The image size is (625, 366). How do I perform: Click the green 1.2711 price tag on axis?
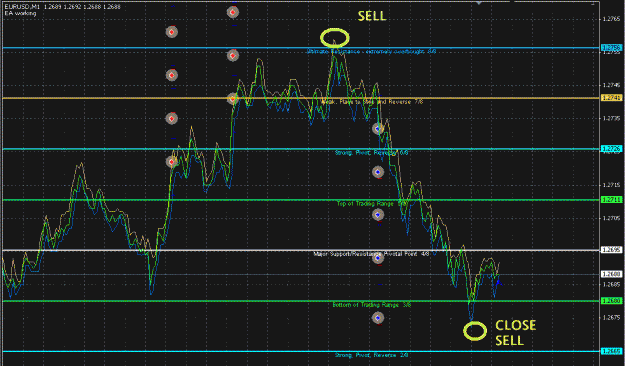(611, 199)
